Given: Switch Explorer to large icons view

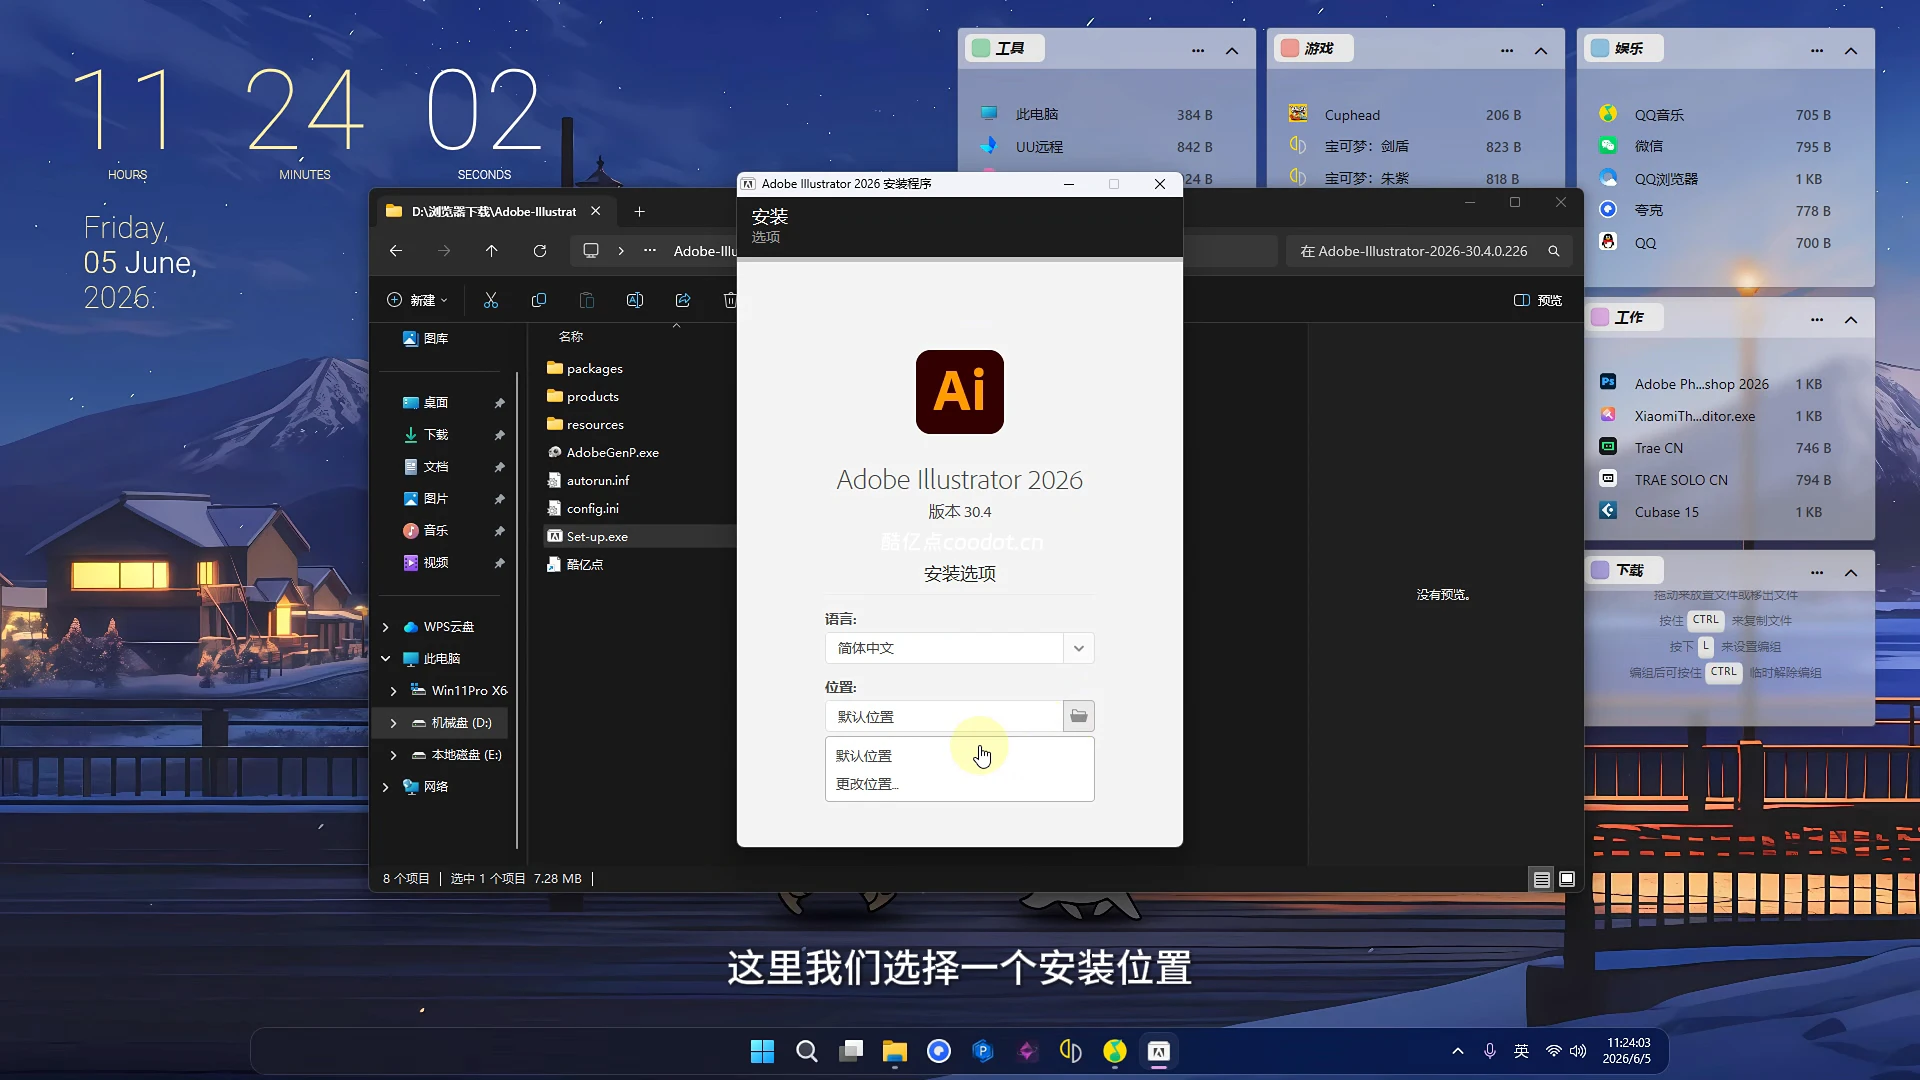Looking at the screenshot, I should [1567, 879].
